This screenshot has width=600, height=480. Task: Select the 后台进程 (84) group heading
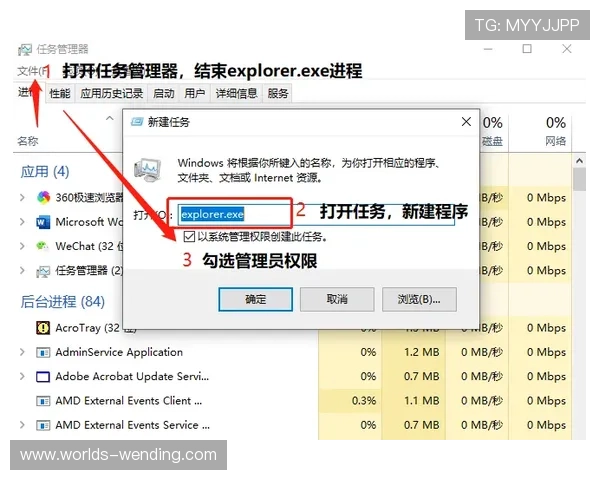62,302
